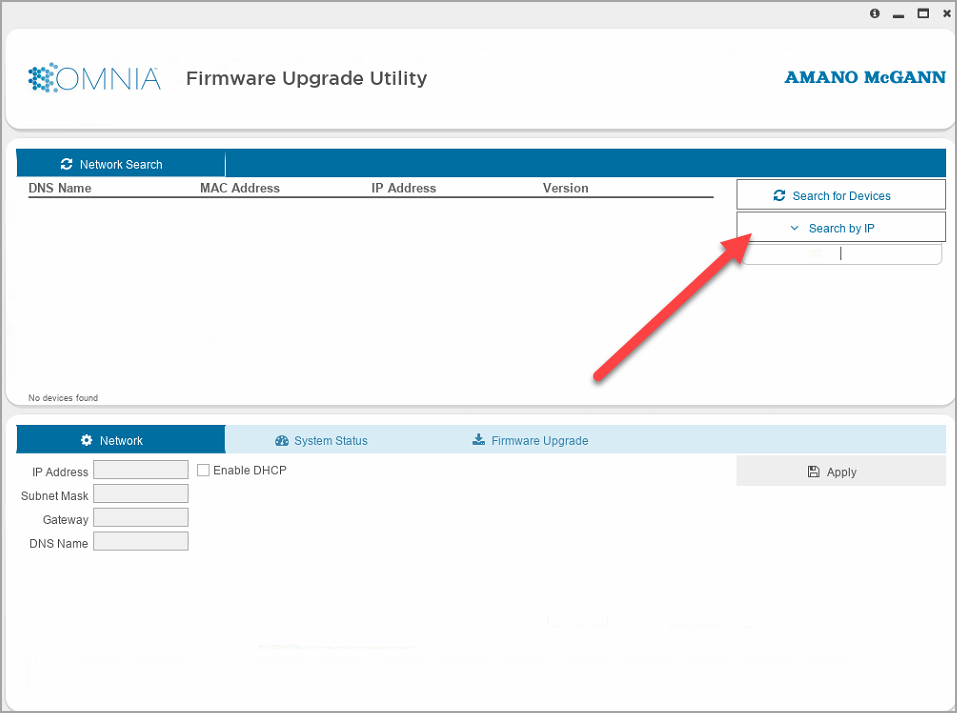Click the DNS Name column header
957x713 pixels.
[60, 188]
